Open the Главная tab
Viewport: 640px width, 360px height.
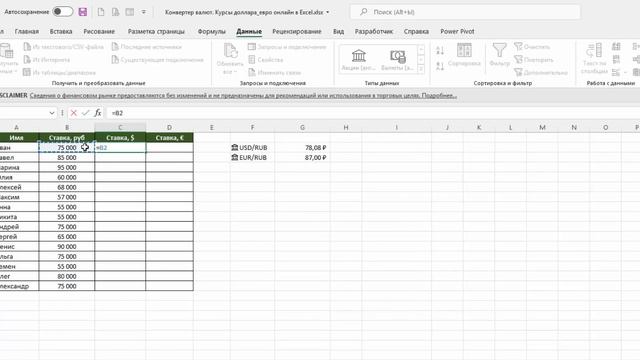(27, 31)
